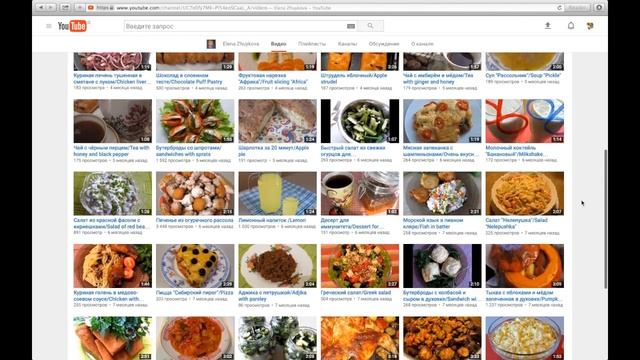Open the YouTube hamburger guide menu

click(49, 26)
